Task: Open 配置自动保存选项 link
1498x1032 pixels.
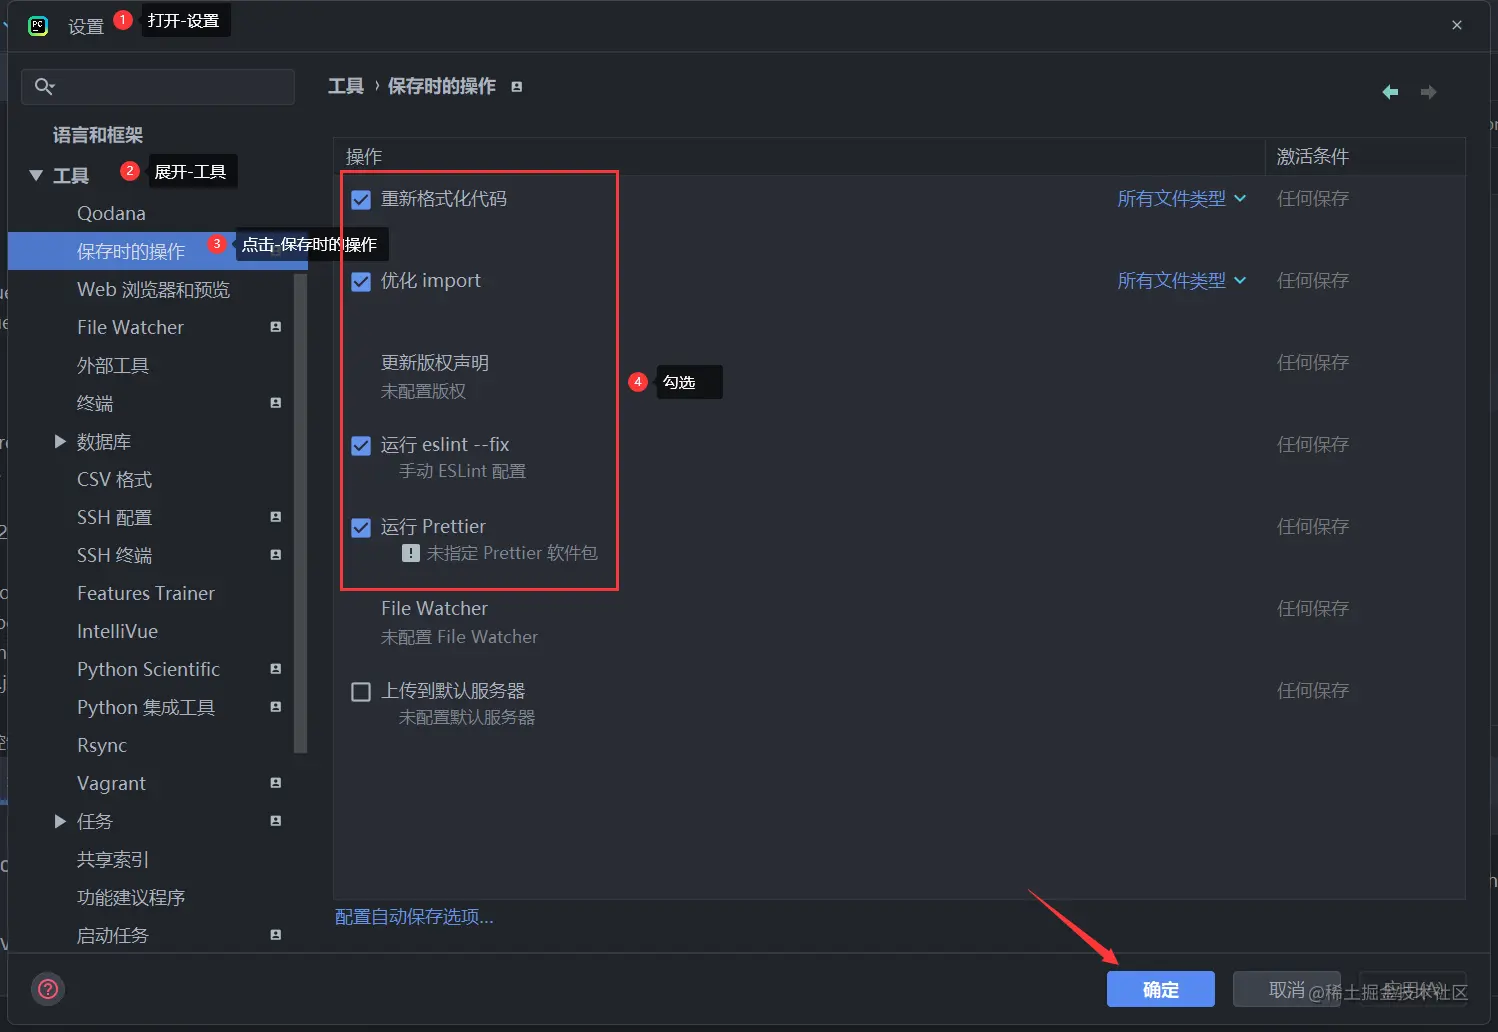Action: coord(413,917)
